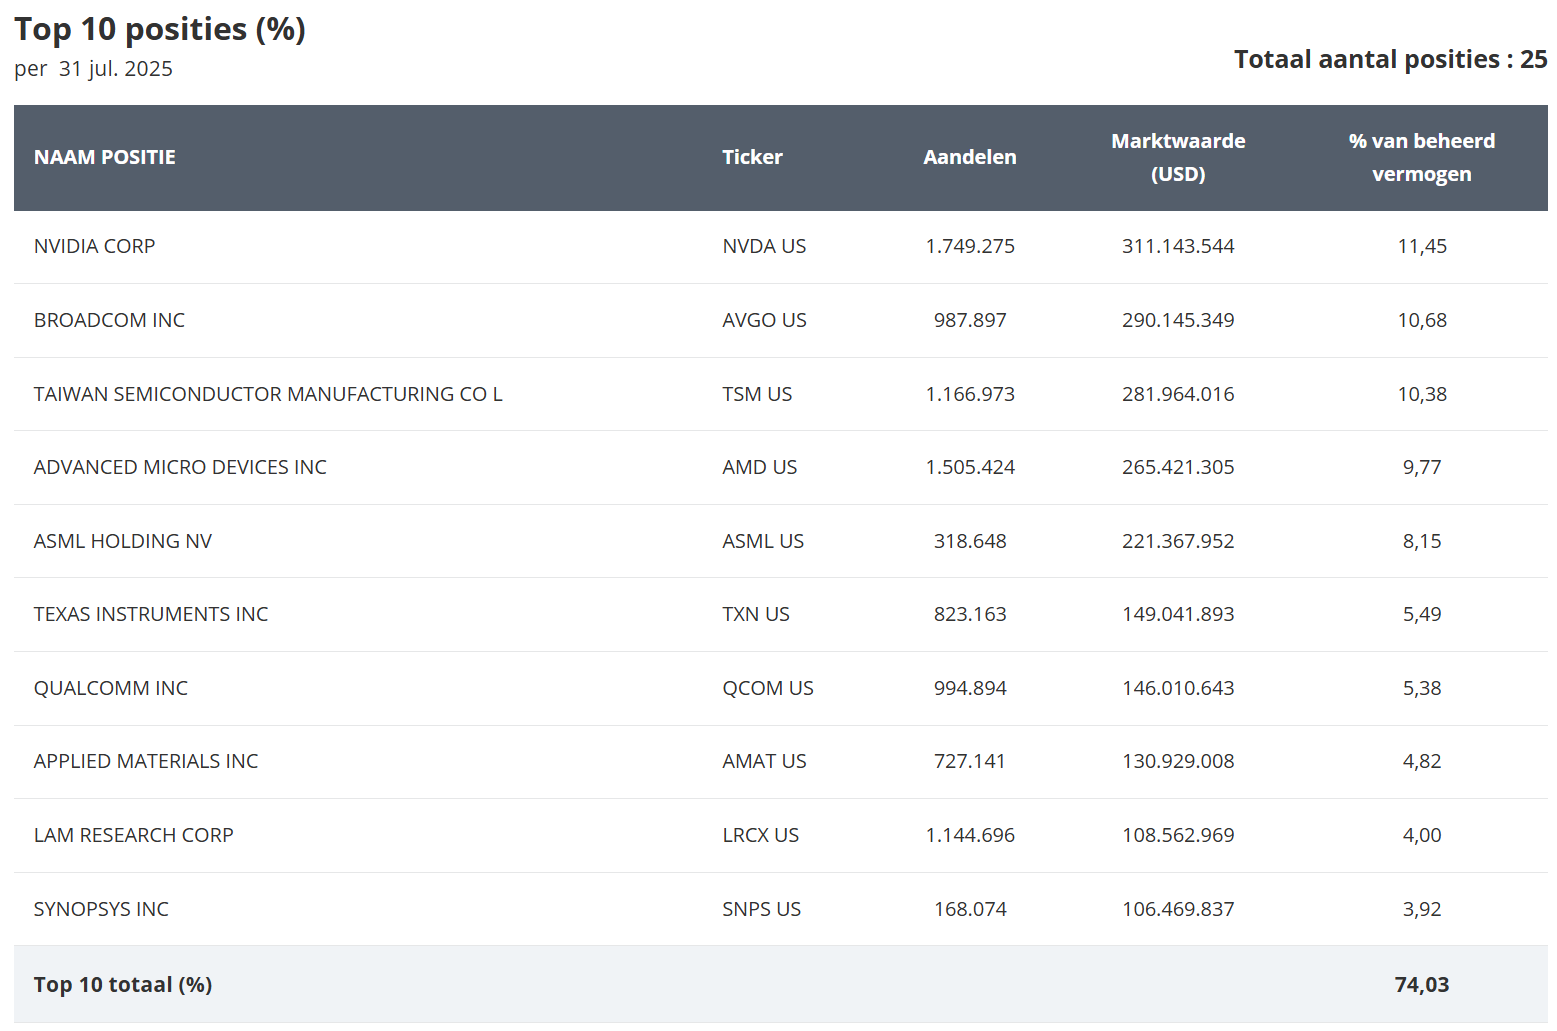Image resolution: width=1557 pixels, height=1031 pixels.
Task: Click the Top 10 totaal value 74,03
Action: (1422, 985)
